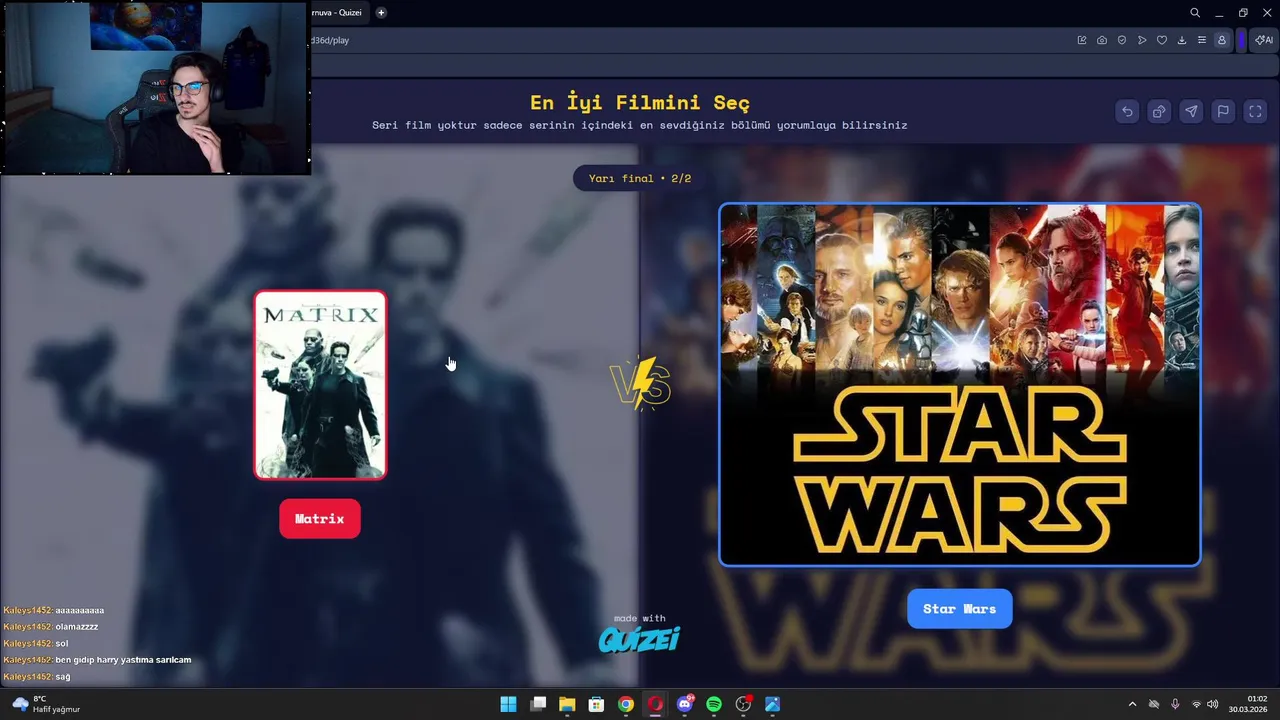Open Microsoft Store from the taskbar
The height and width of the screenshot is (720, 1280).
pos(596,704)
